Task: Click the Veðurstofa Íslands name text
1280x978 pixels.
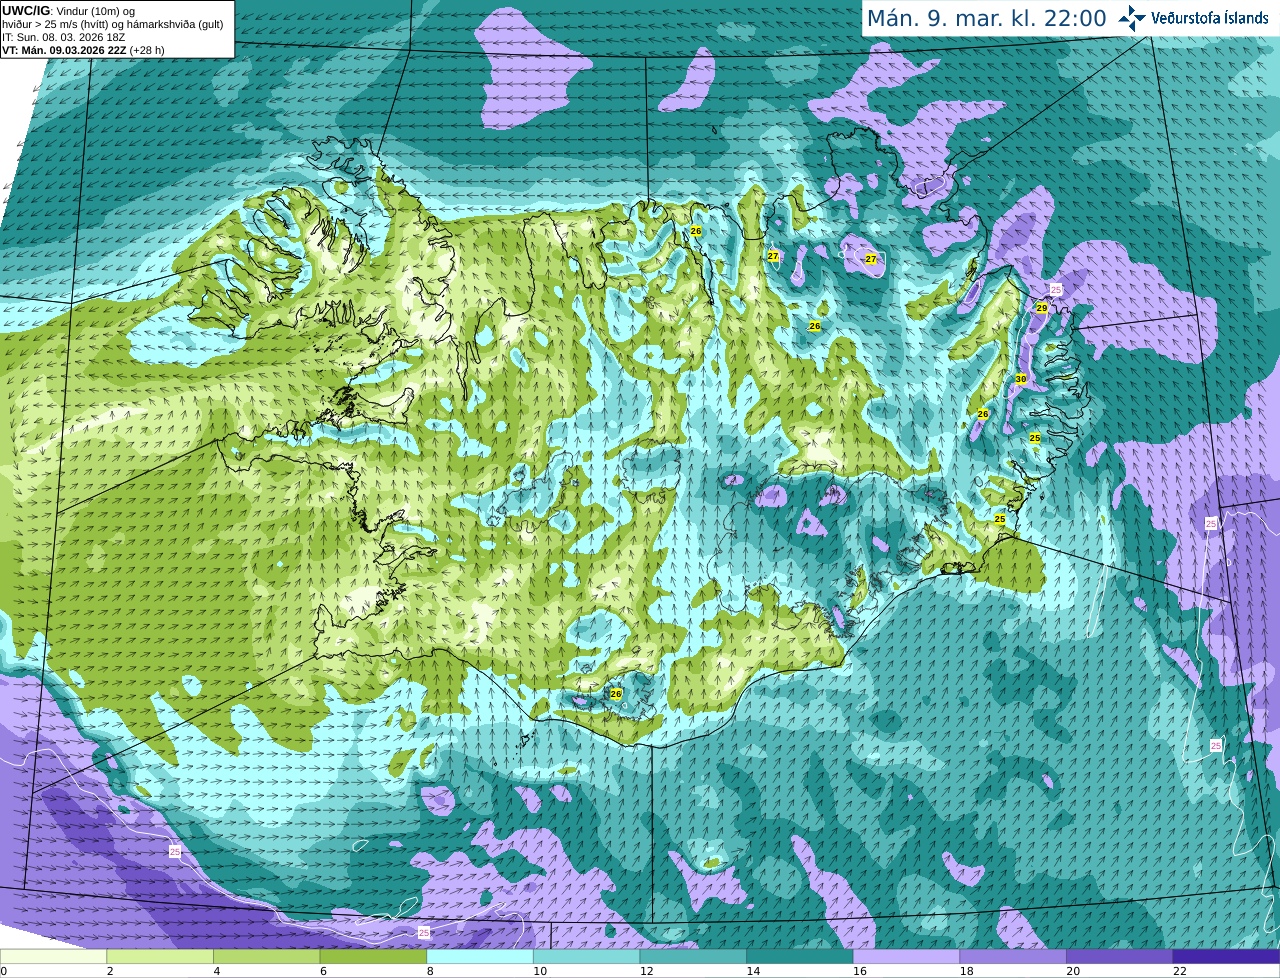Action: click(1209, 18)
